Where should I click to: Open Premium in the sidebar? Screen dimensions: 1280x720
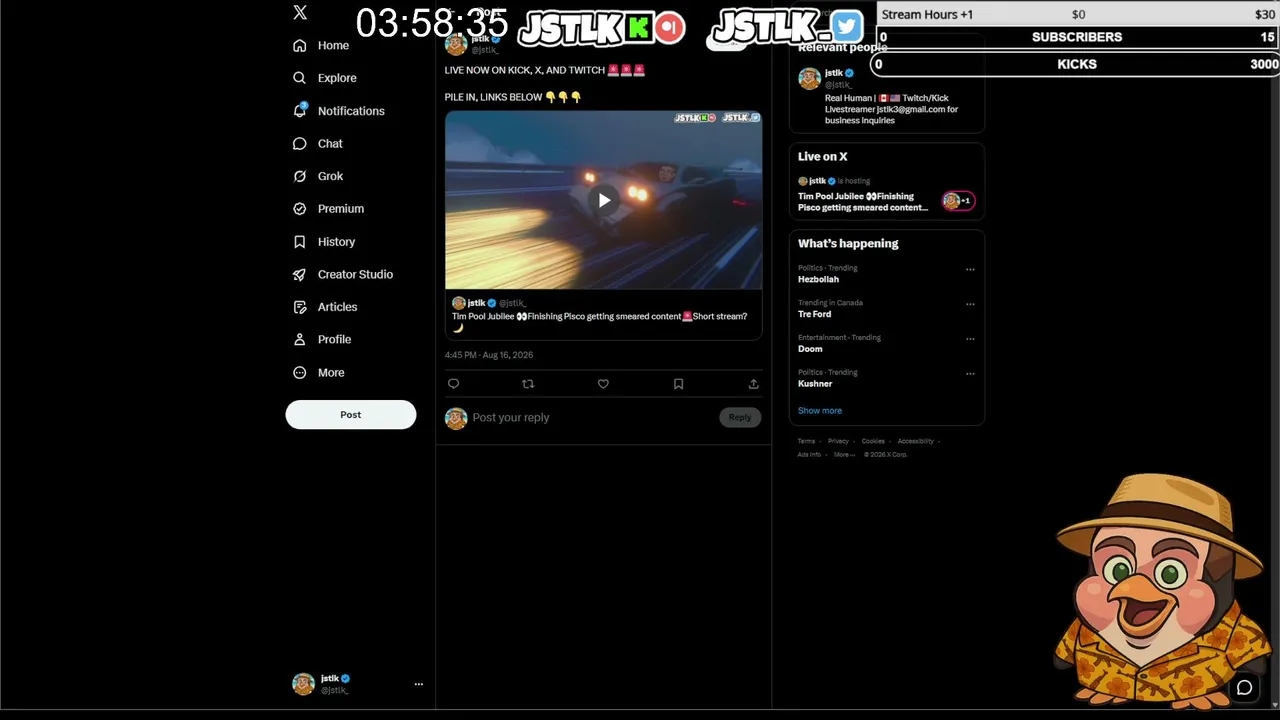(328, 209)
